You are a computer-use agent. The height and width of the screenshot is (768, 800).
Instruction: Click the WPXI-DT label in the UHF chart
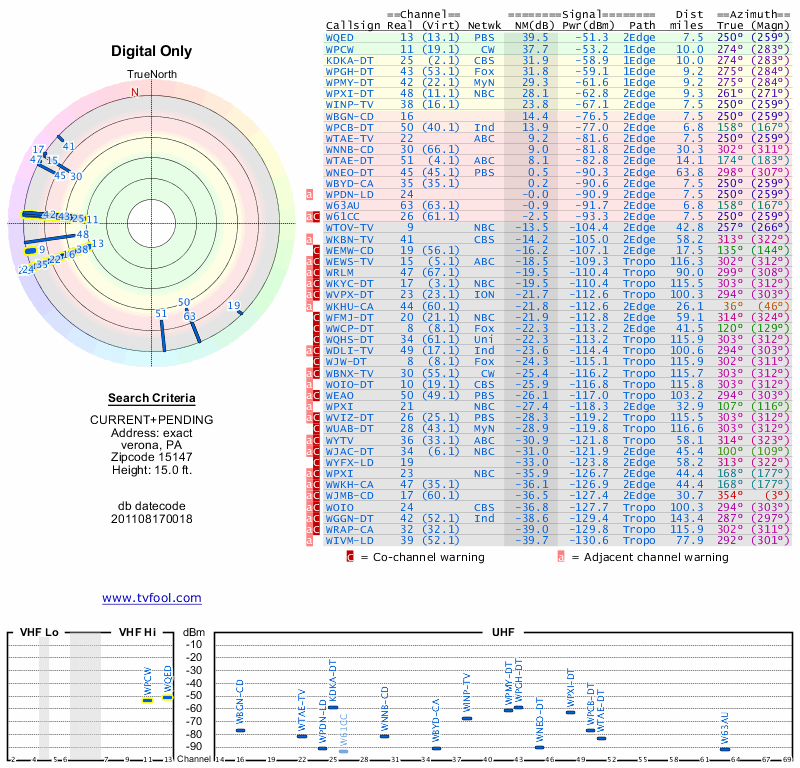[570, 687]
